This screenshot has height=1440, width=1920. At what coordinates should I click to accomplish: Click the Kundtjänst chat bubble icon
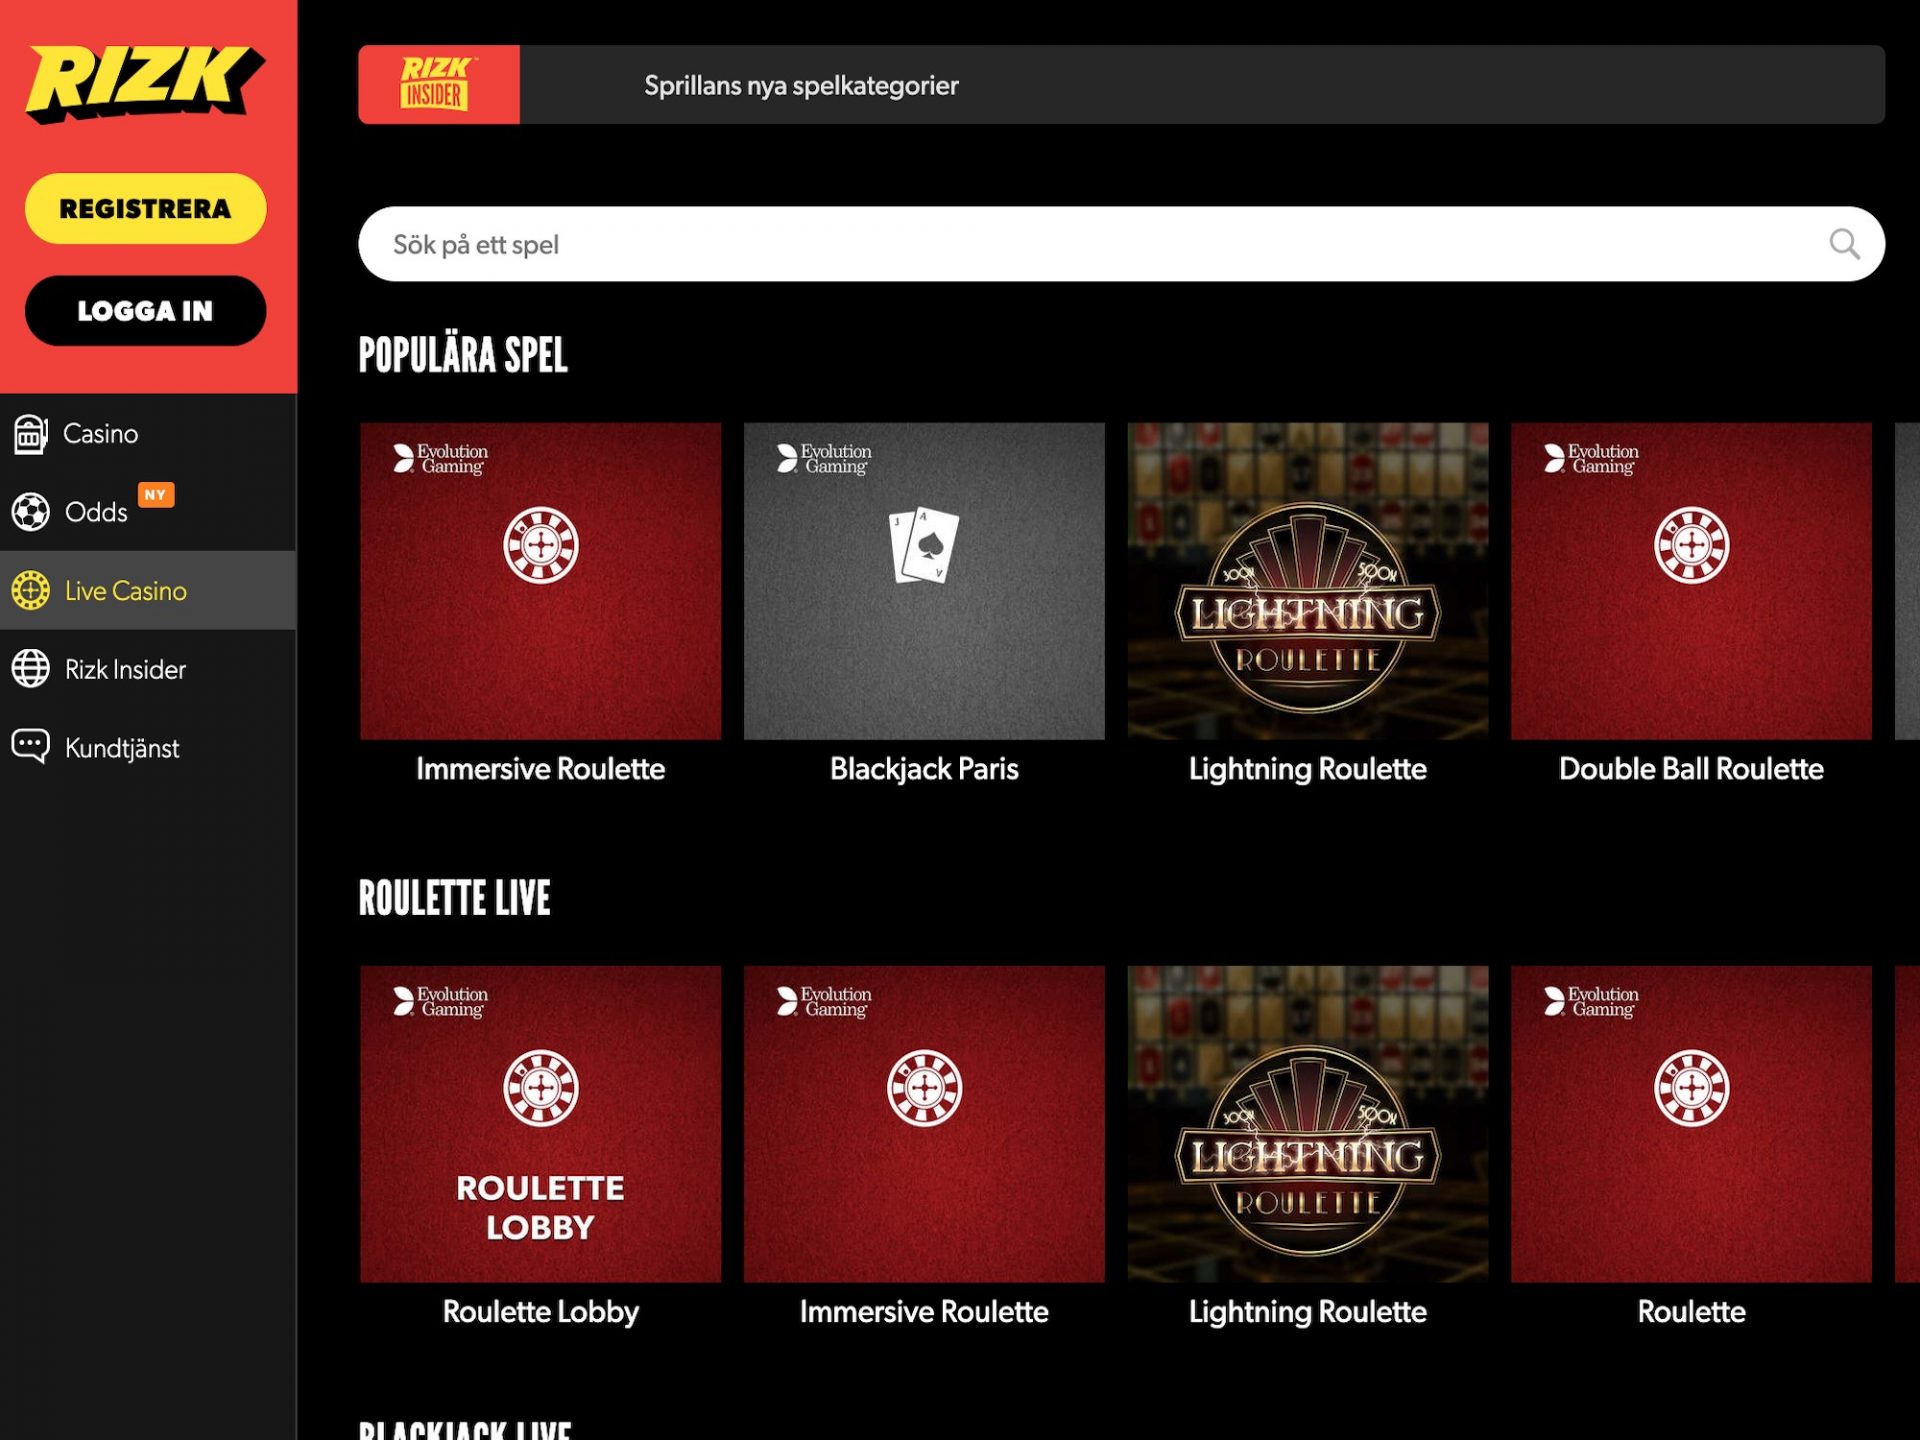pyautogui.click(x=30, y=746)
